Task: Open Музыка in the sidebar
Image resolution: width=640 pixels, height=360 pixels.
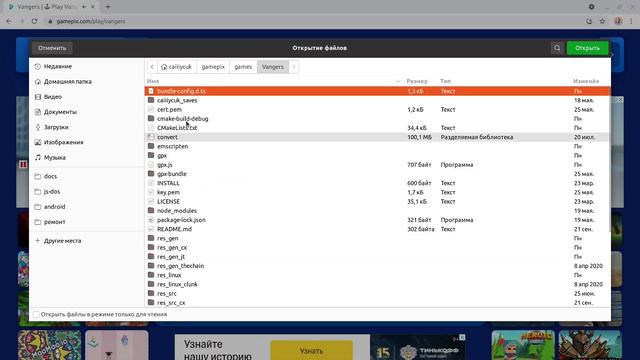Action: [x=55, y=157]
